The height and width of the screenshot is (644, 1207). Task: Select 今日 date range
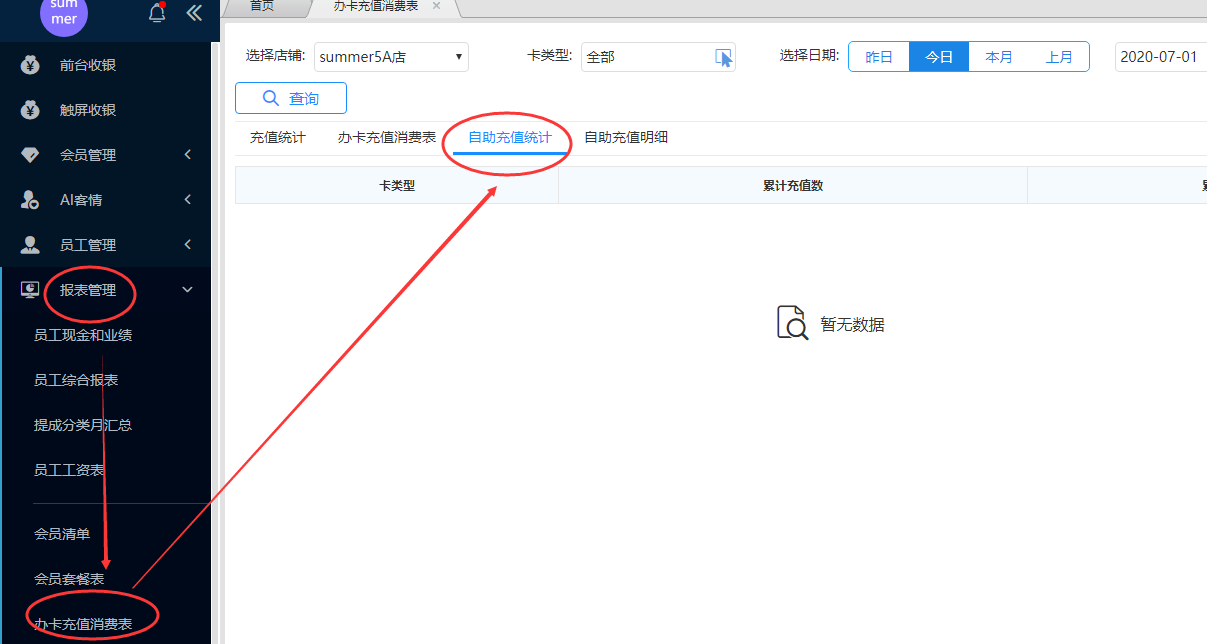[939, 57]
